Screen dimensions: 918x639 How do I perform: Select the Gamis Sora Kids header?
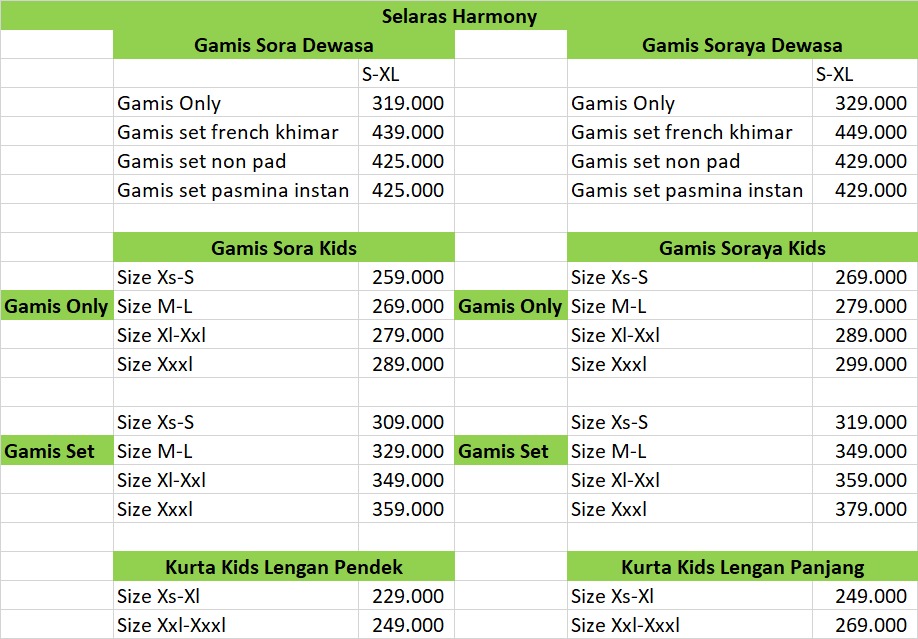[283, 248]
